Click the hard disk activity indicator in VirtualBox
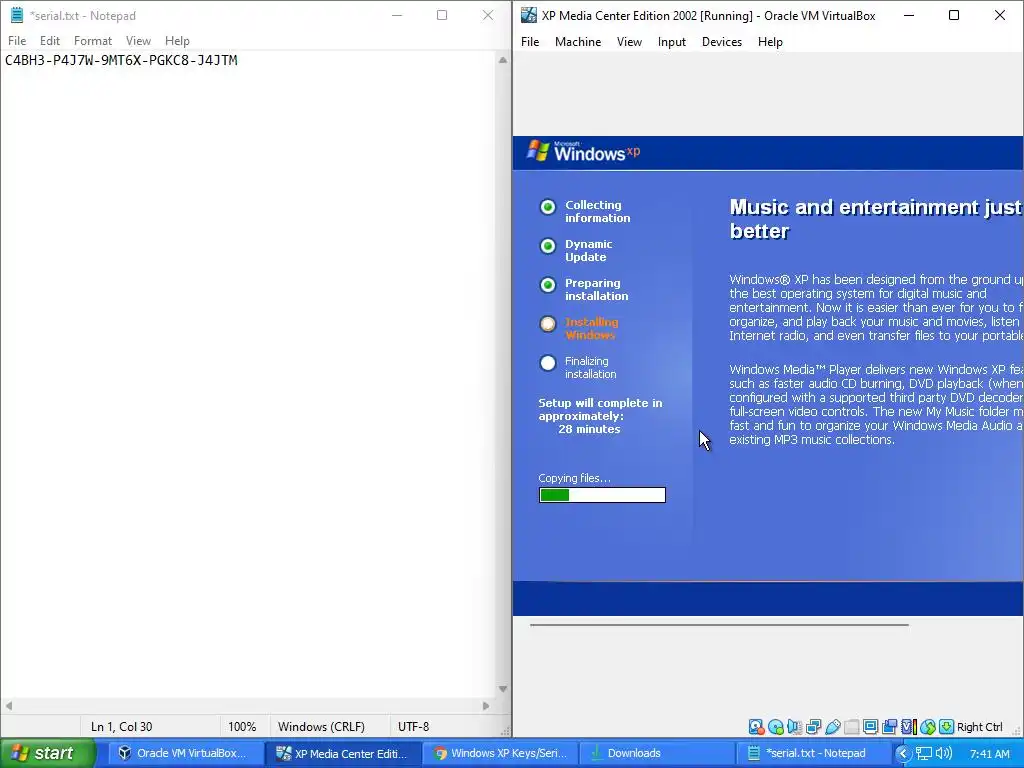 point(756,727)
